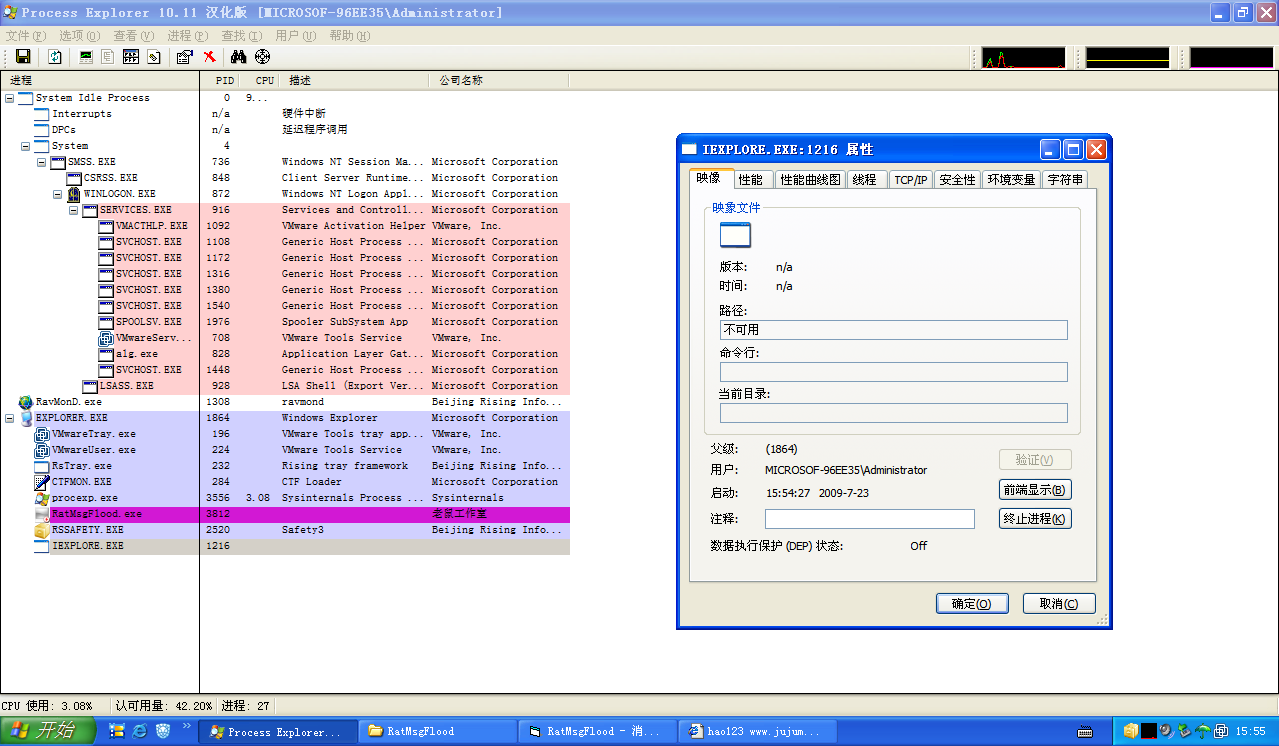This screenshot has height=746, width=1279.
Task: Click the 命令行 text field
Action: [x=894, y=372]
